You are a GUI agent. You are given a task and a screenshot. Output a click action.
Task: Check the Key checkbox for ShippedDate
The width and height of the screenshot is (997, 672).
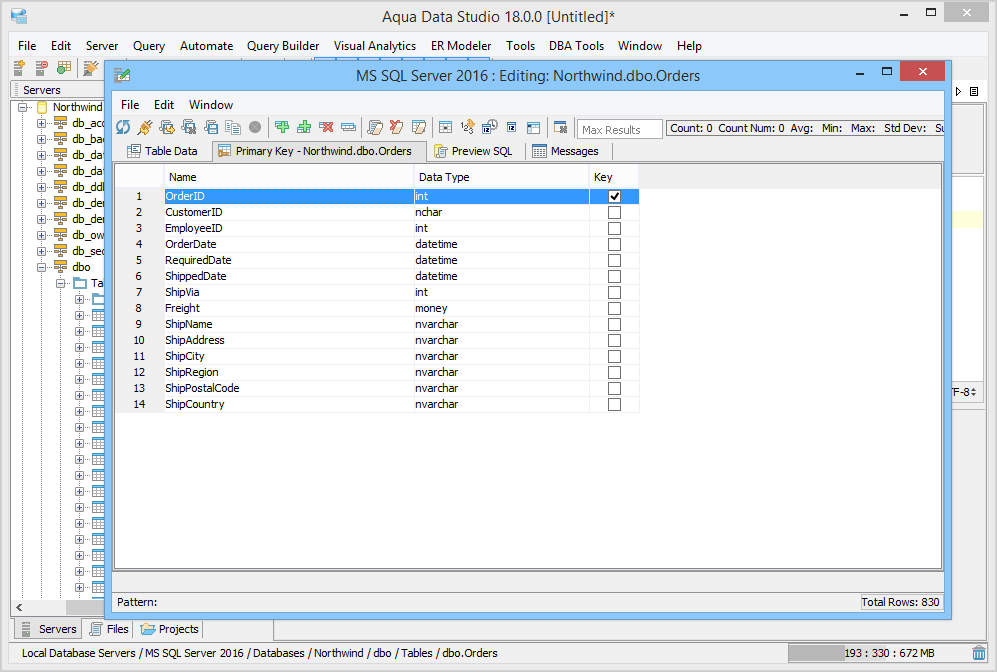click(614, 276)
